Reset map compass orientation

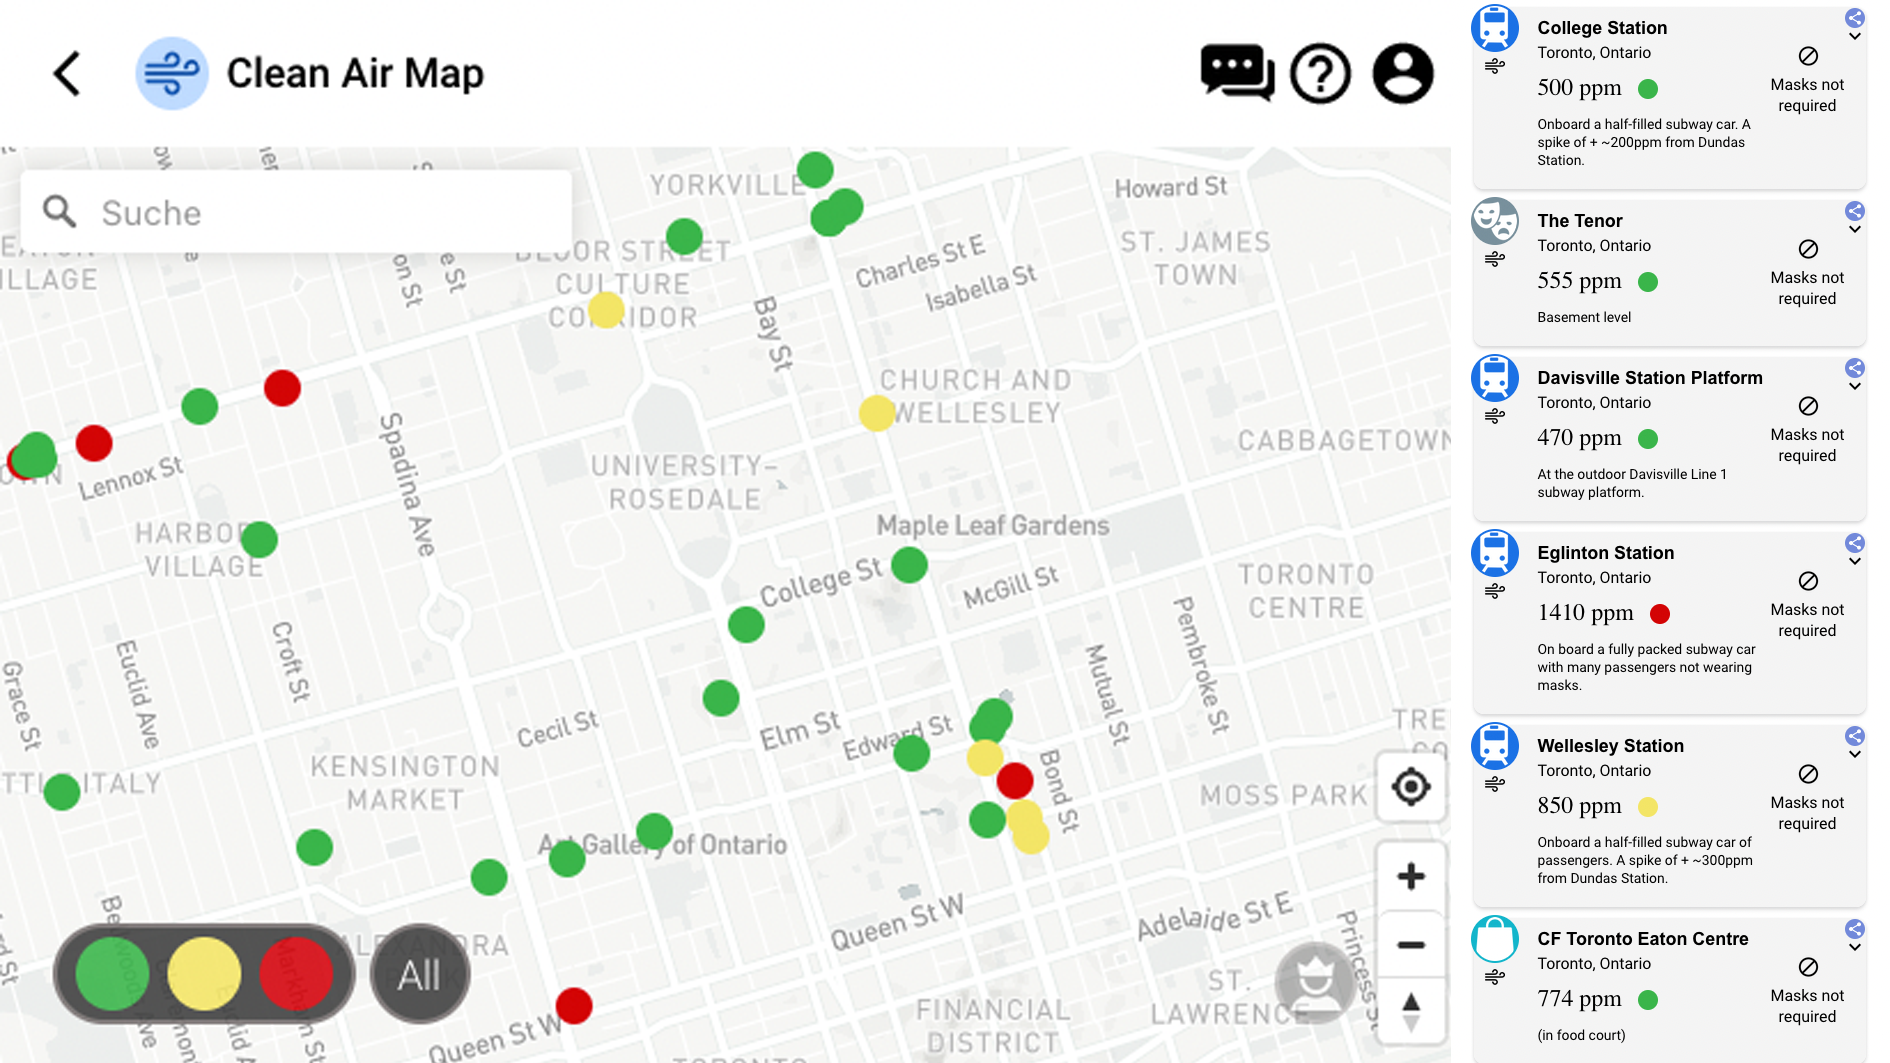coord(1410,1011)
